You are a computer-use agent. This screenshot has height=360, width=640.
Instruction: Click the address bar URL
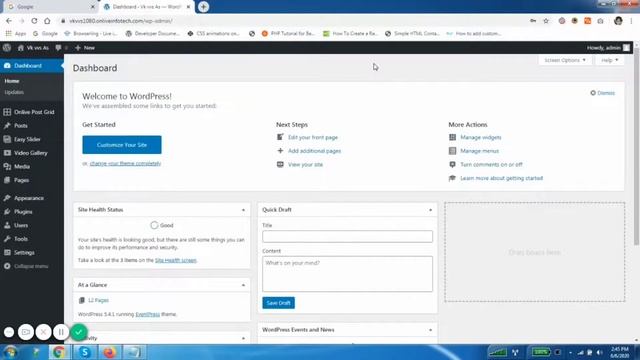click(120, 21)
